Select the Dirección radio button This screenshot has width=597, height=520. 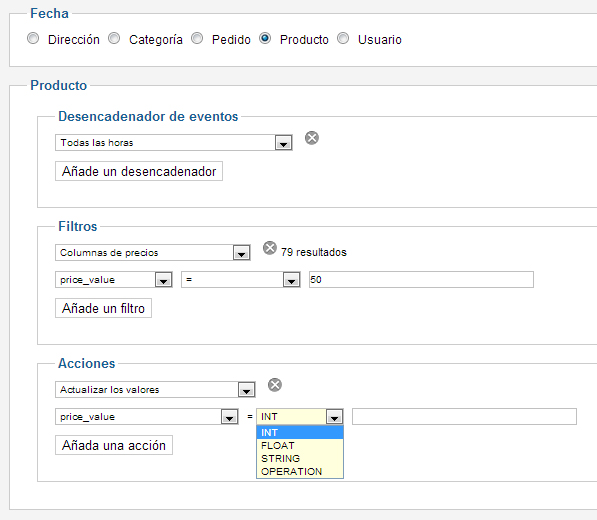(33, 38)
